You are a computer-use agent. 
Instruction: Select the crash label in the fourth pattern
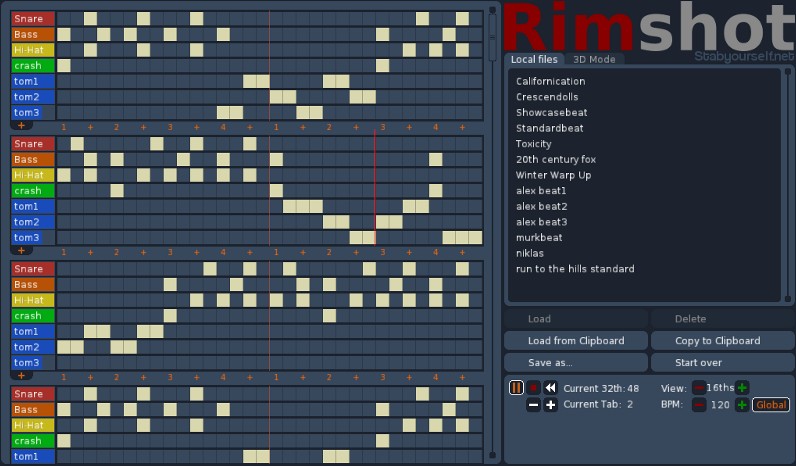[x=32, y=441]
